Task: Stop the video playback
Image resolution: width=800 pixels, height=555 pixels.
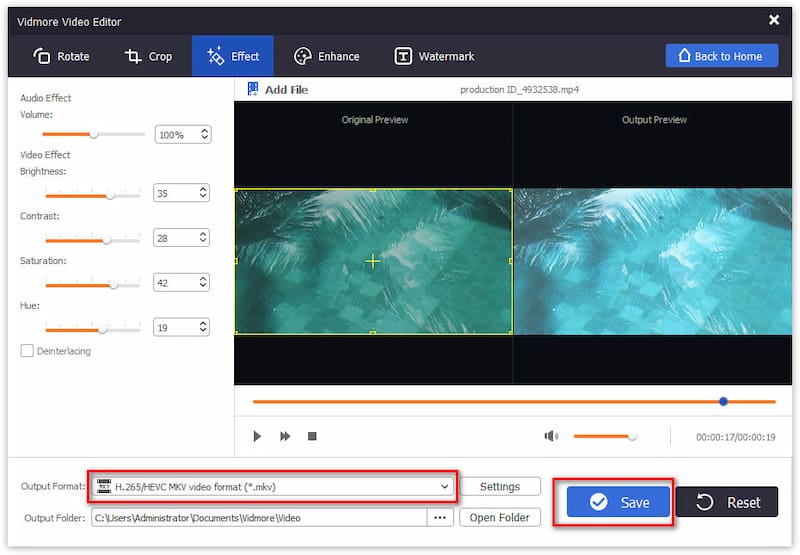Action: tap(312, 436)
